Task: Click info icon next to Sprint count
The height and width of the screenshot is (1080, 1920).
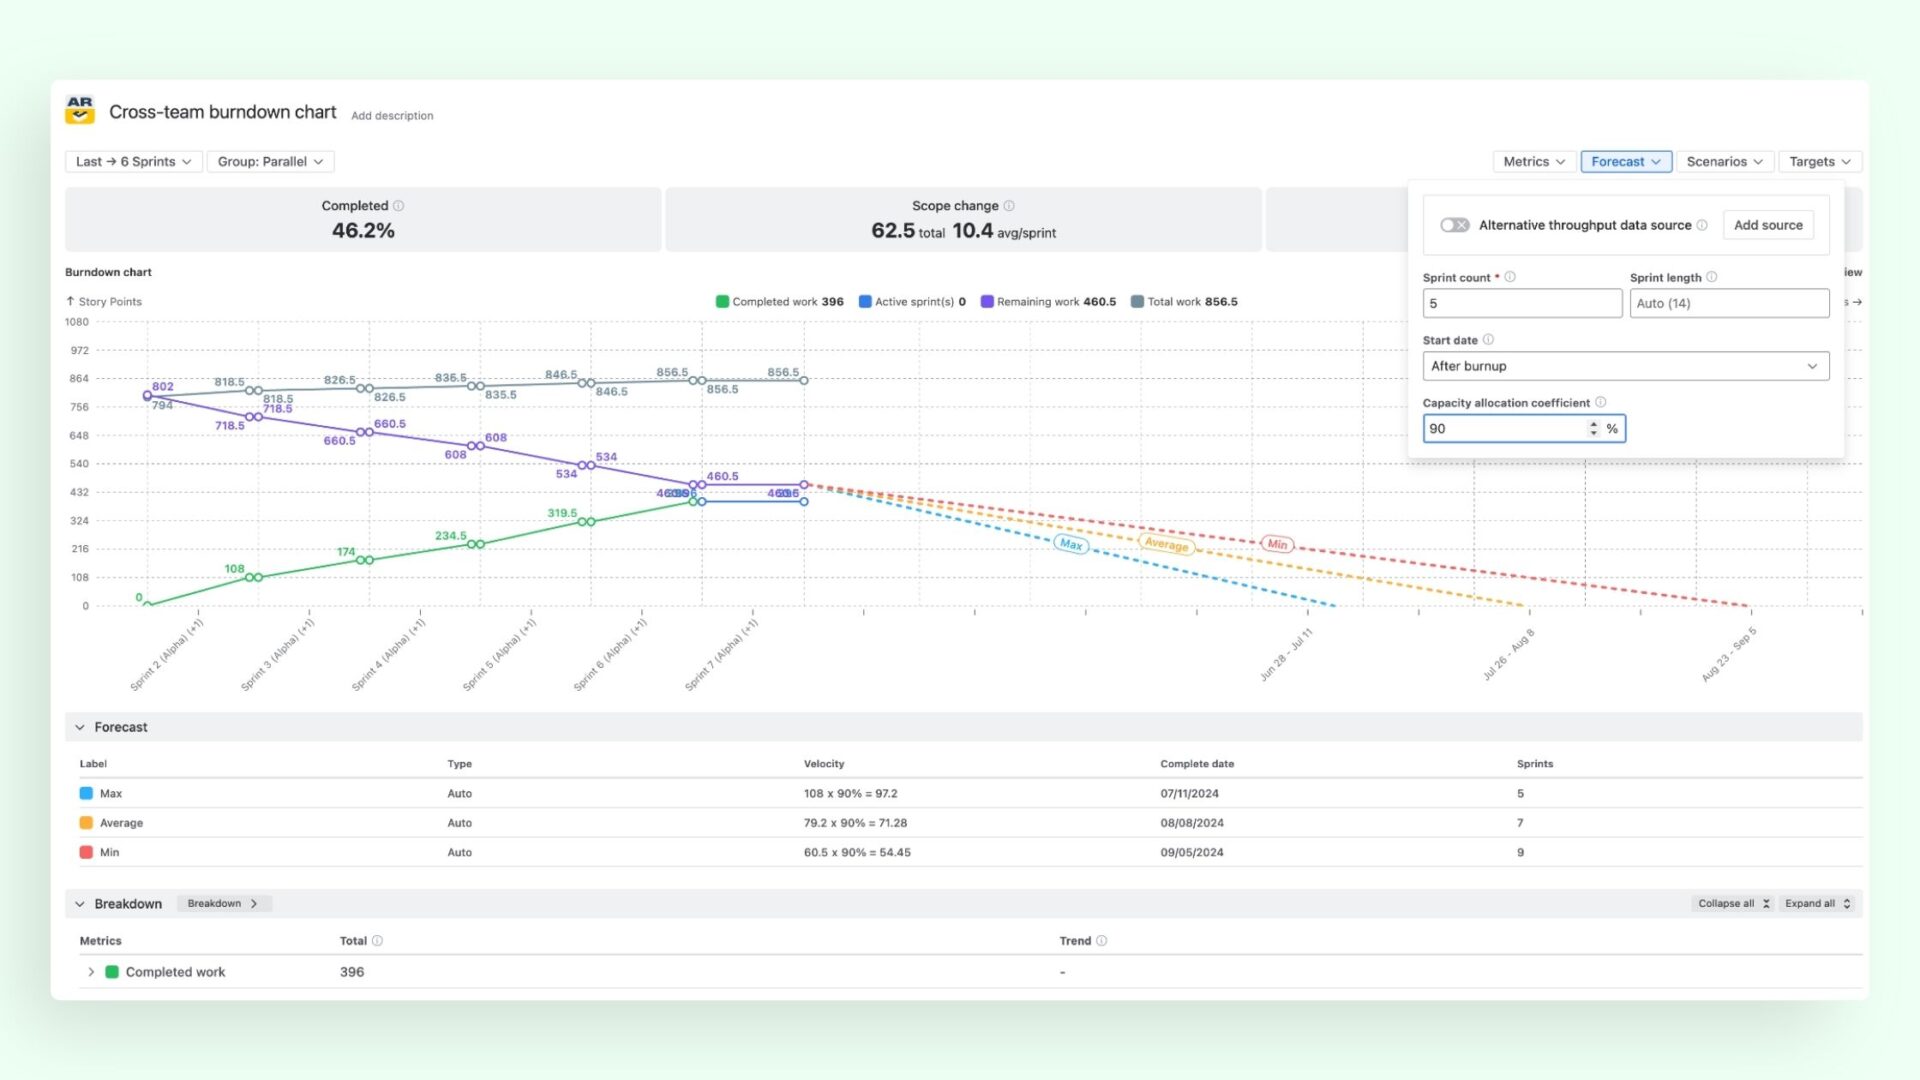Action: pos(1510,277)
